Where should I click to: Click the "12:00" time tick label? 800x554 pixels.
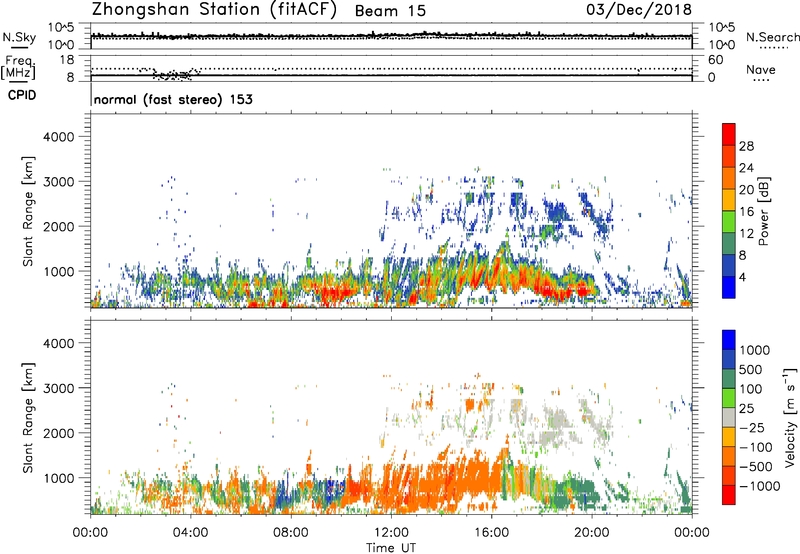point(391,533)
